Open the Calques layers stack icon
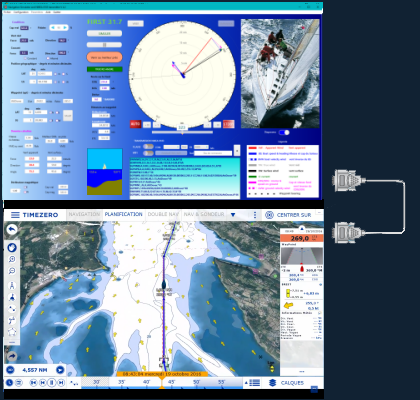Image resolution: width=420 pixels, height=400 pixels. tap(272, 383)
